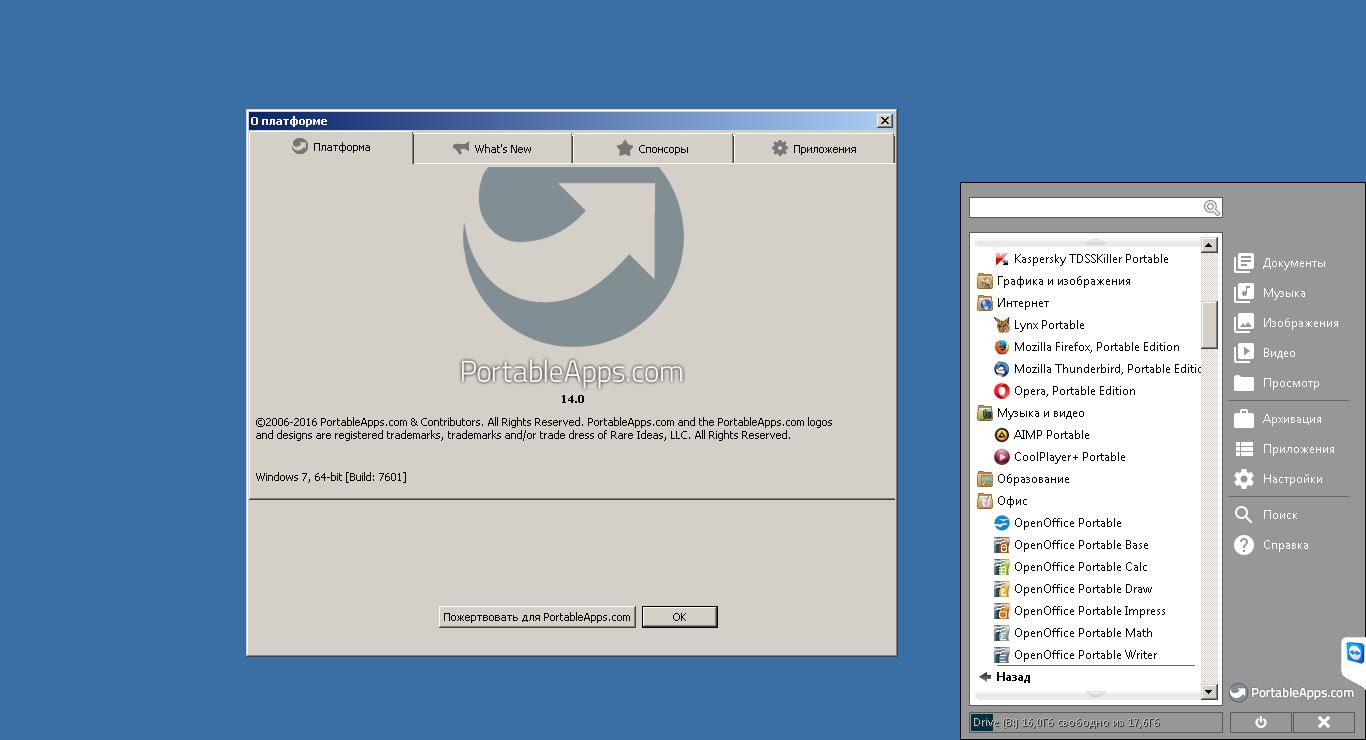Click the Просмотр folder icon
The height and width of the screenshot is (740, 1366).
coord(1243,383)
